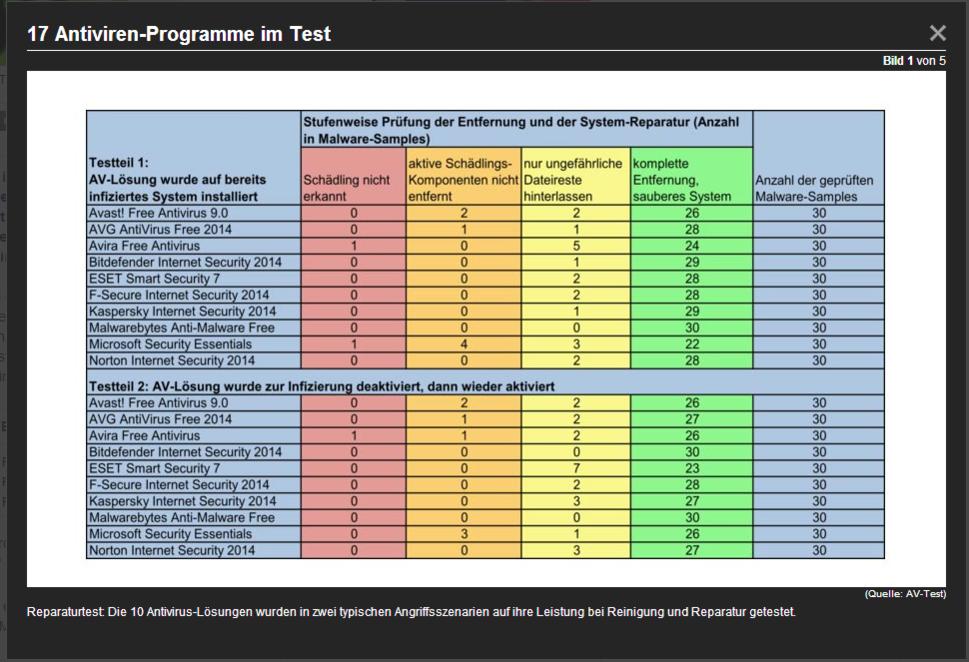Click green value 22 for Microsoft Security Essentials

[692, 344]
